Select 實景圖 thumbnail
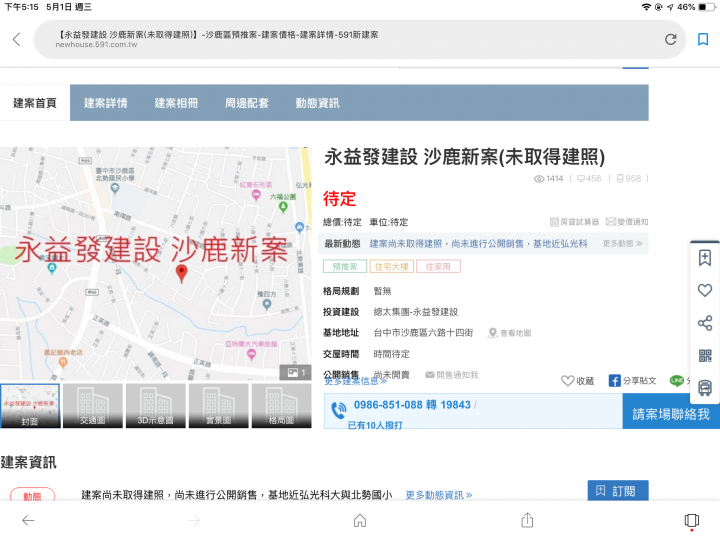720x540 pixels. [x=219, y=406]
